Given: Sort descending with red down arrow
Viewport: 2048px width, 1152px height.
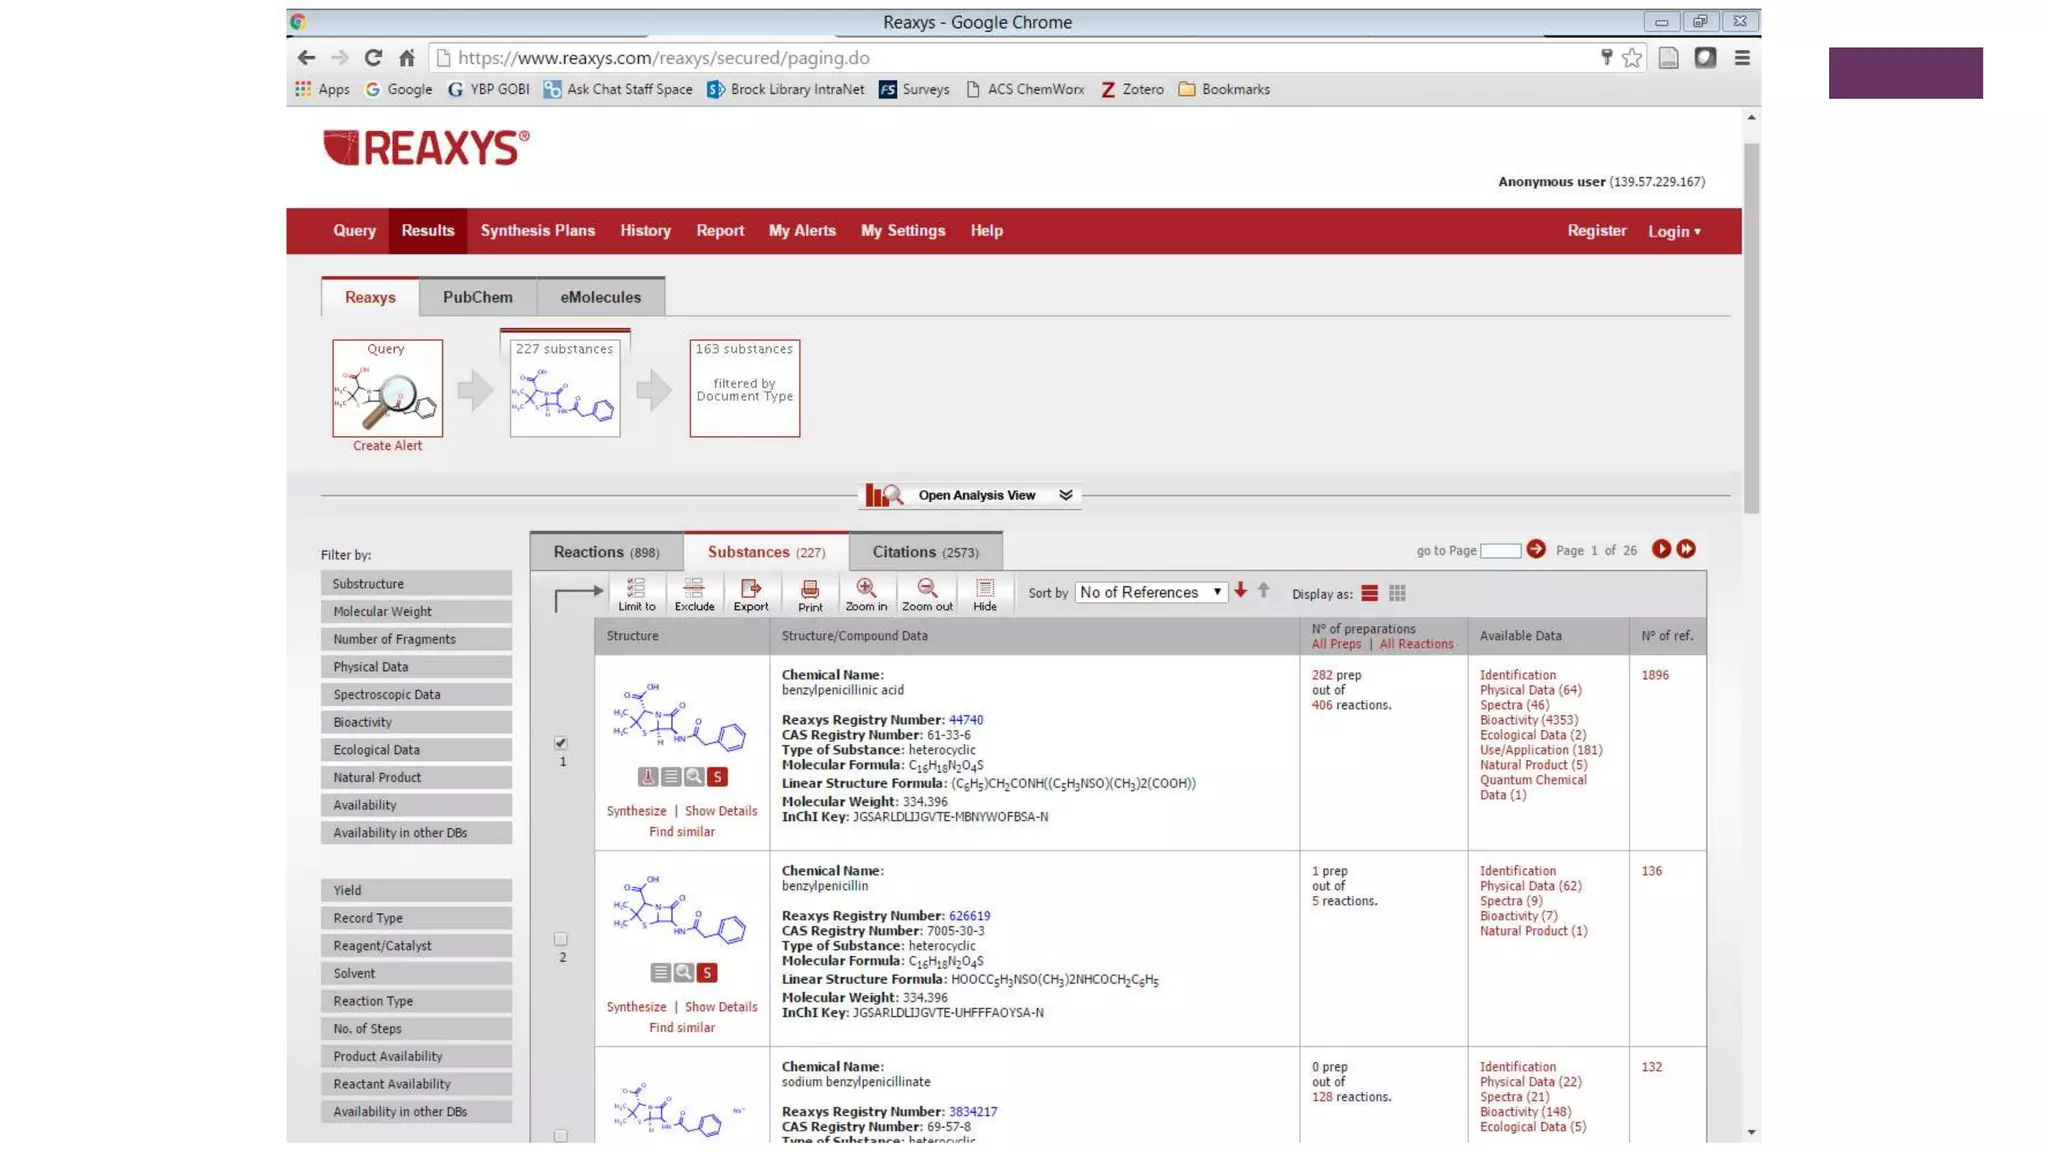Looking at the screenshot, I should click(1240, 590).
